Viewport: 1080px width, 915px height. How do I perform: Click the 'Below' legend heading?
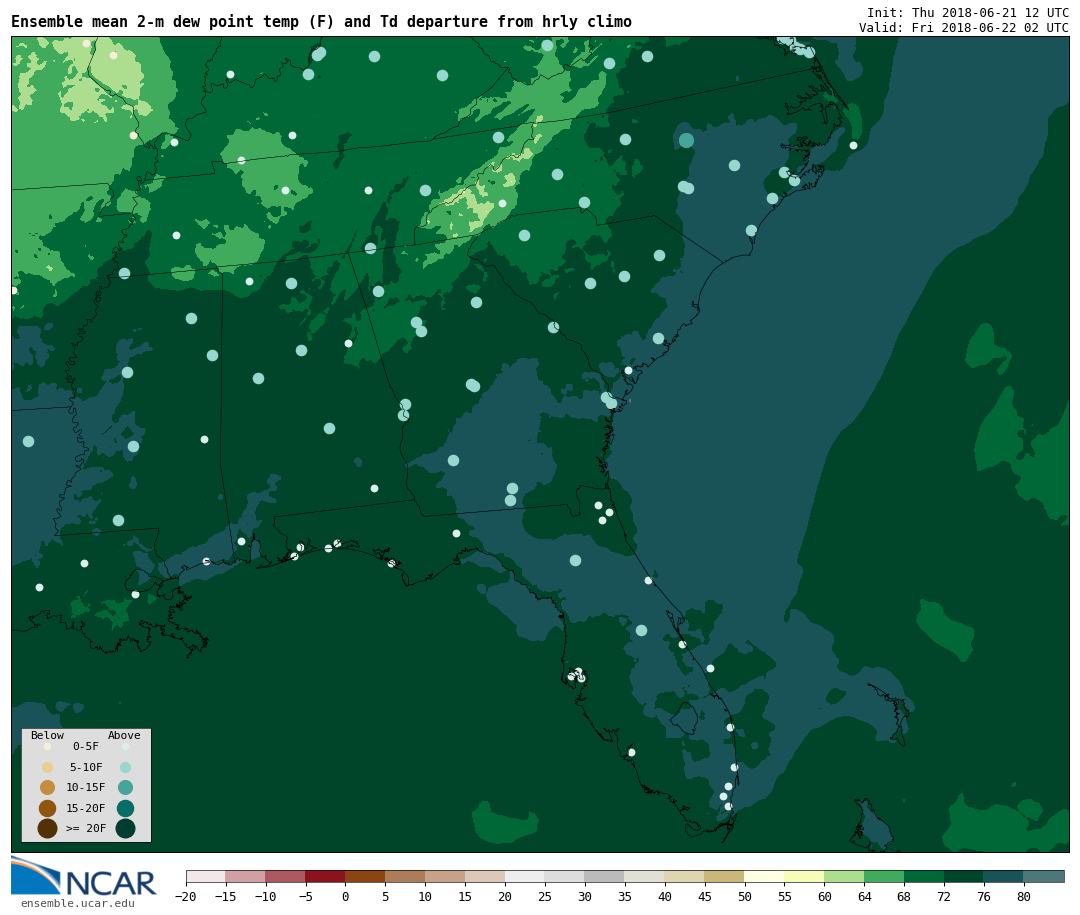tap(48, 735)
